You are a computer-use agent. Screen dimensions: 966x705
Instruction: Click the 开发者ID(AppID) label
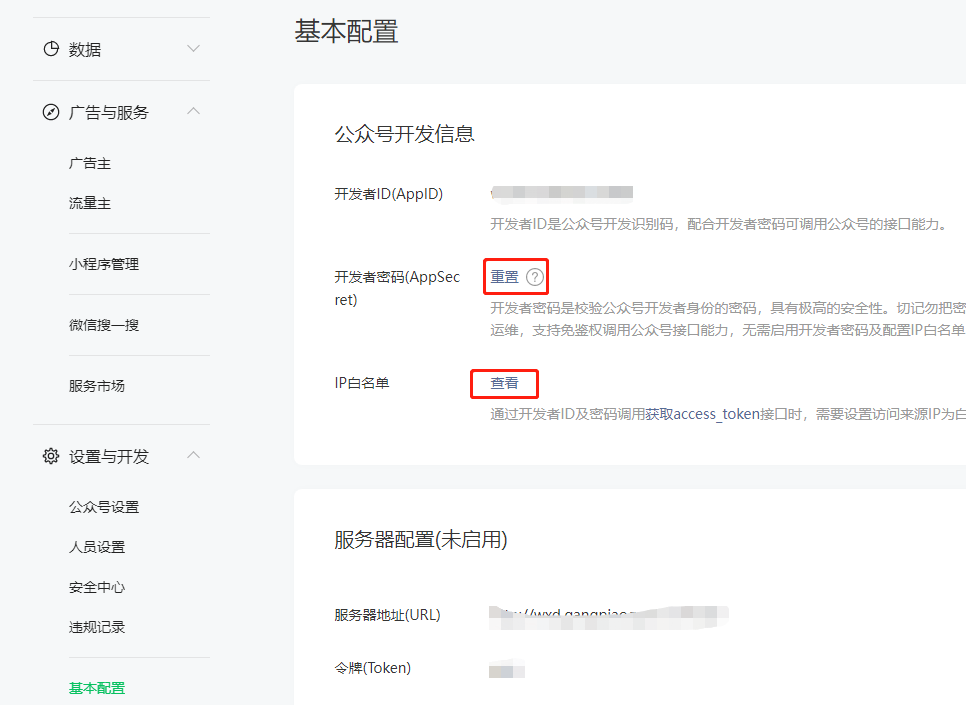pyautogui.click(x=389, y=194)
